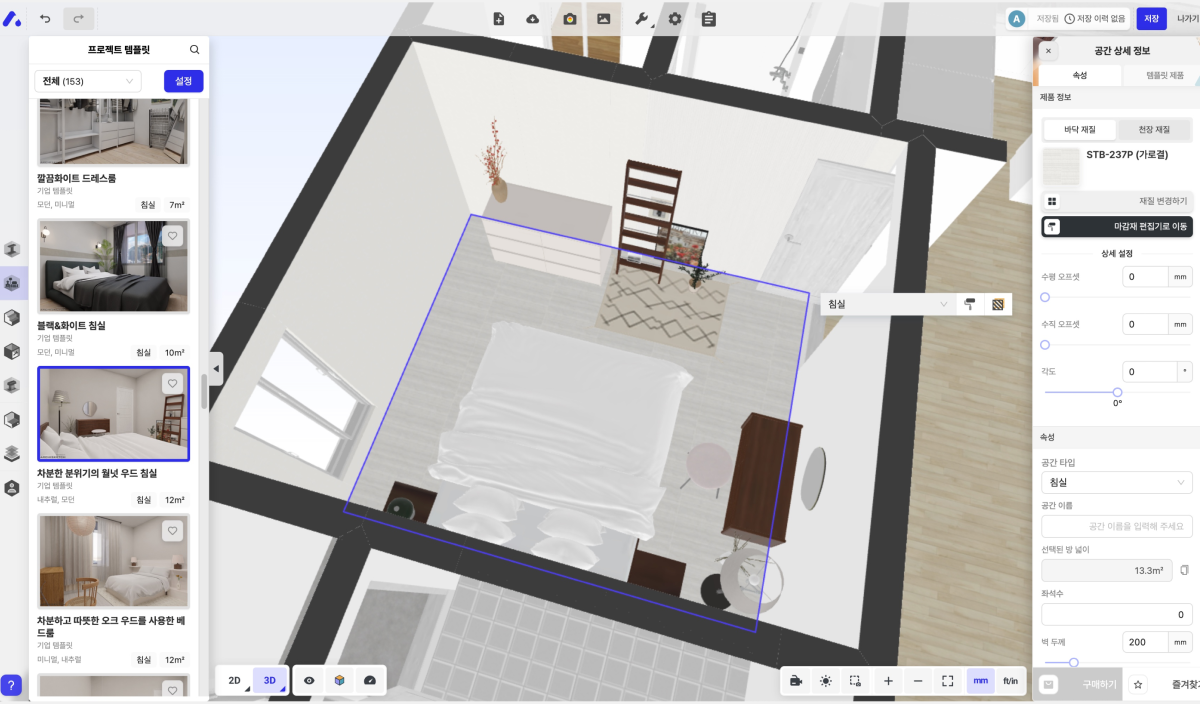Screen dimensions: 1200x704
Task: Click the speedometer performance icon
Action: pos(370,680)
